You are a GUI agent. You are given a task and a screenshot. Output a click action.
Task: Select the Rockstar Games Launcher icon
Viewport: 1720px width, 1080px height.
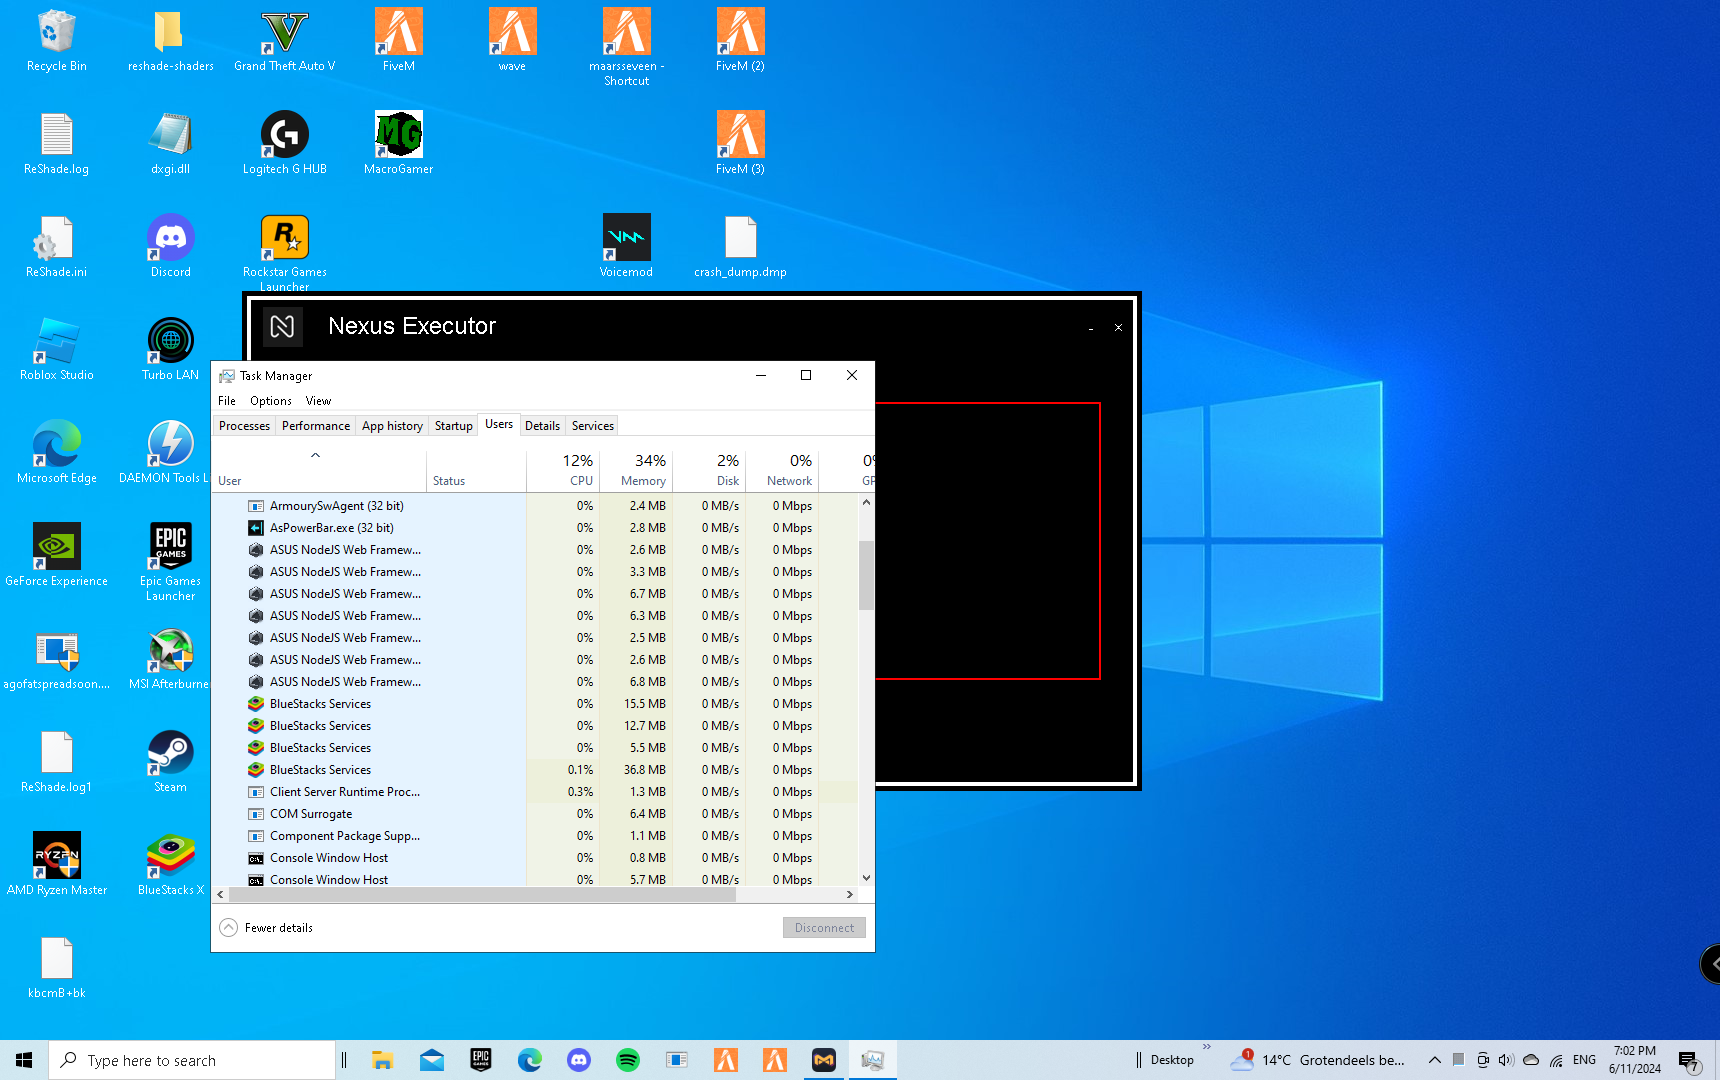tap(284, 239)
